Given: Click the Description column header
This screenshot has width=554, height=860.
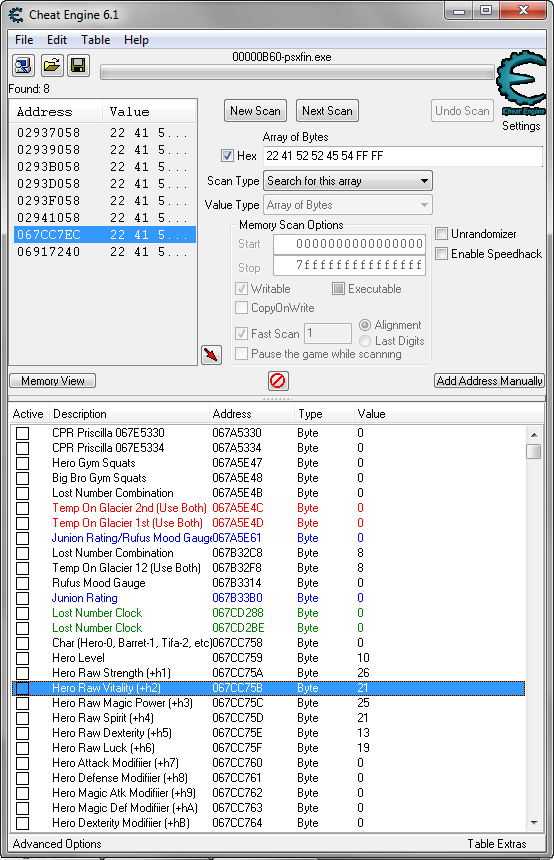Looking at the screenshot, I should click(129, 414).
